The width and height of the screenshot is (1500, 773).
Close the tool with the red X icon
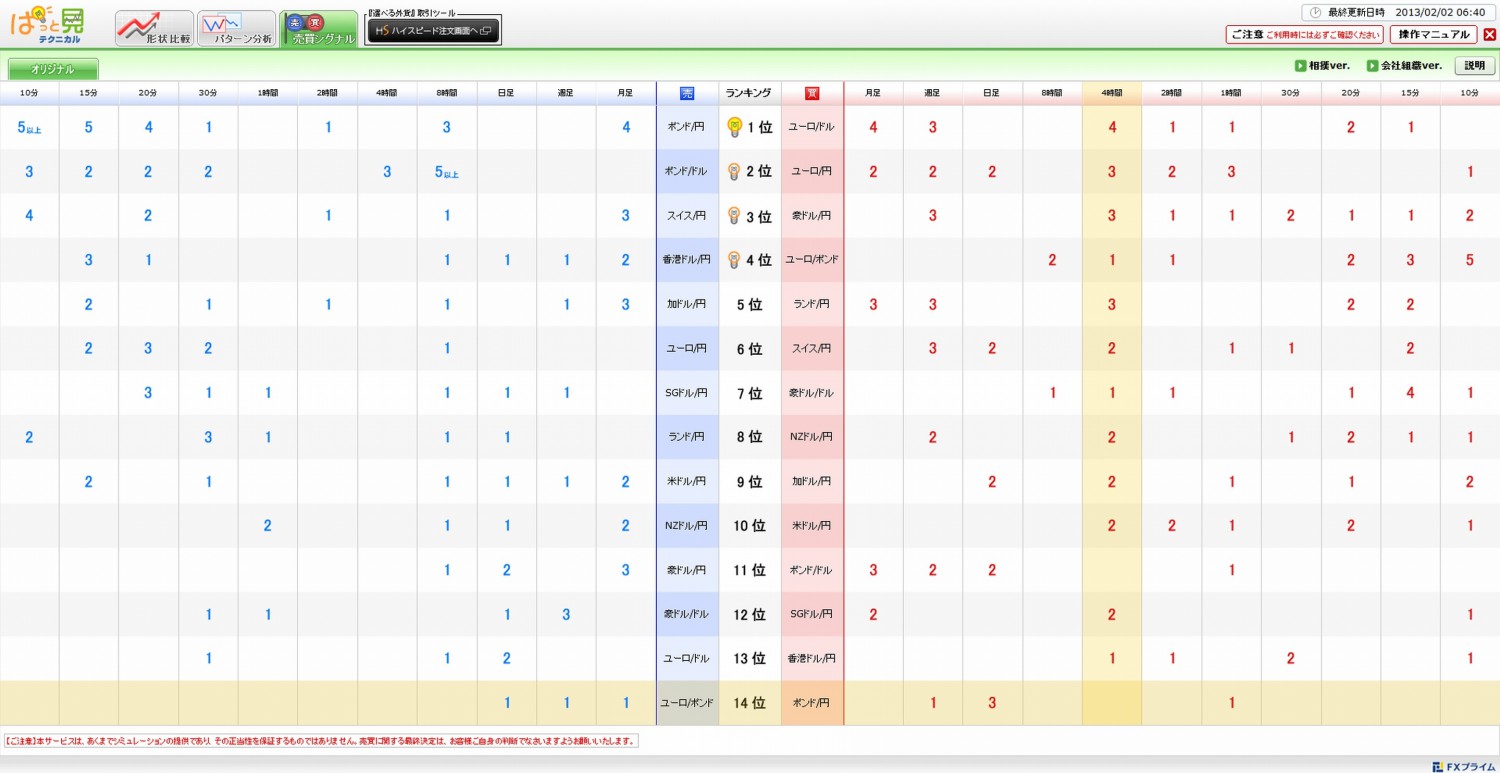(1489, 35)
